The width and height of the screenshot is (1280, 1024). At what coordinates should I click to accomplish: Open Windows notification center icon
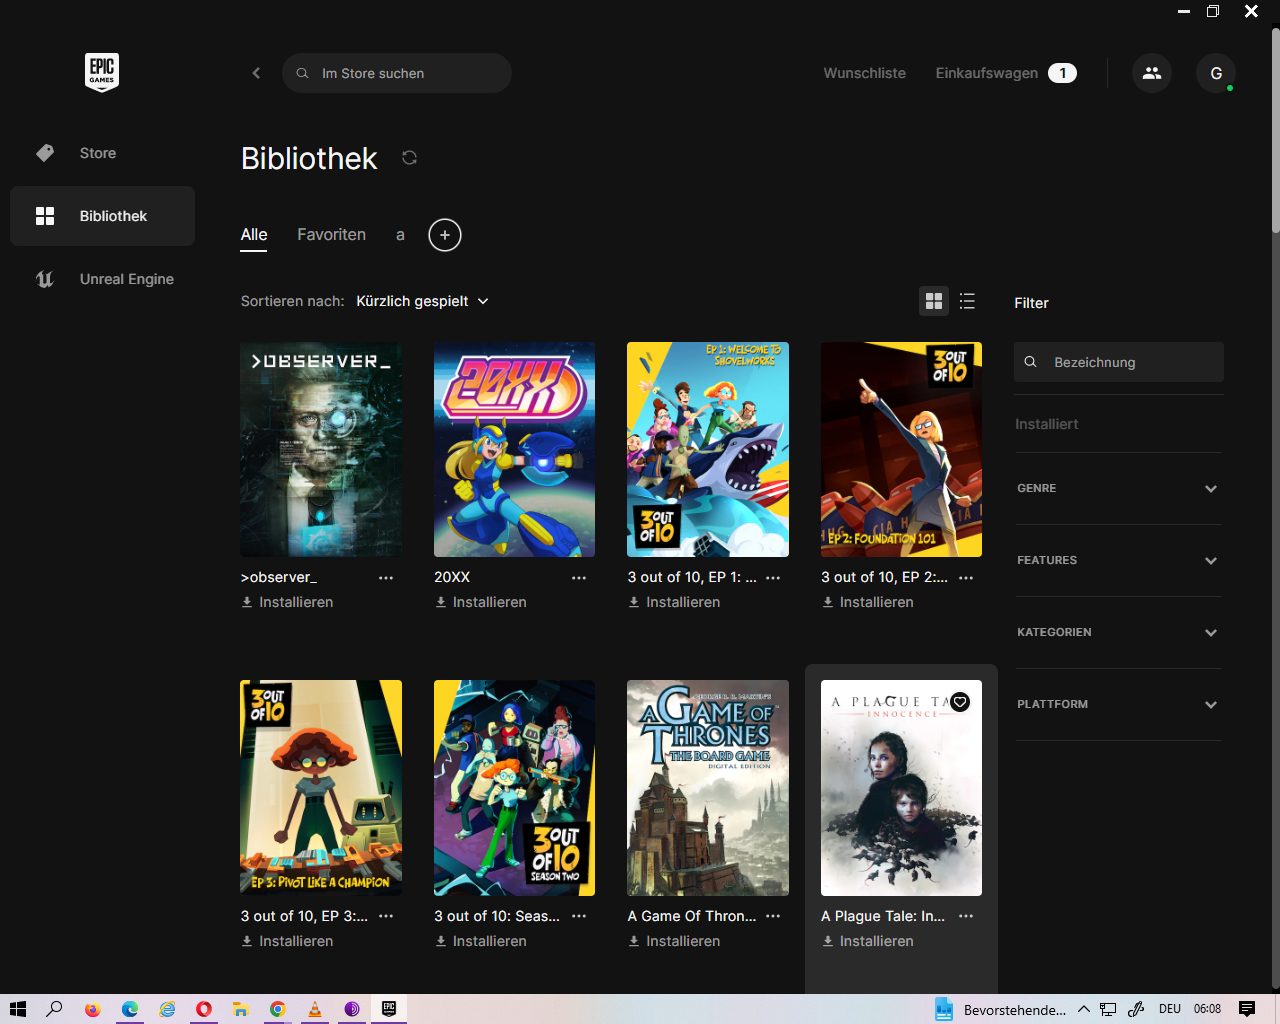click(x=1247, y=1009)
